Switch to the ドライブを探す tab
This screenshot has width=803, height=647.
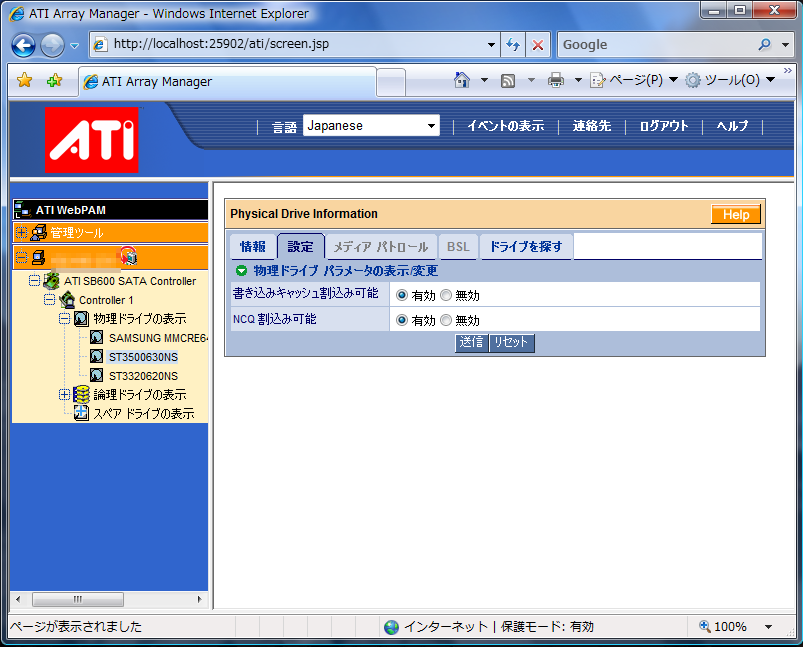click(x=526, y=247)
